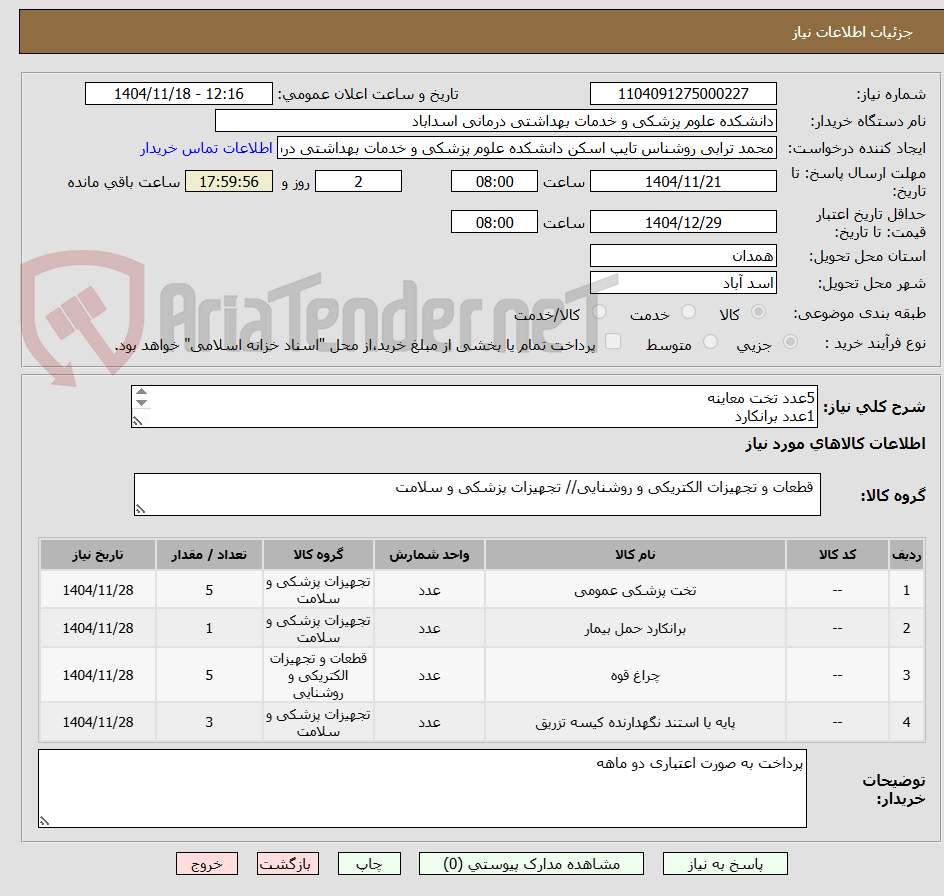Viewport: 944px width, 896px height.
Task: Click resize handle of شرح کلی نیاز textarea
Action: point(138,421)
